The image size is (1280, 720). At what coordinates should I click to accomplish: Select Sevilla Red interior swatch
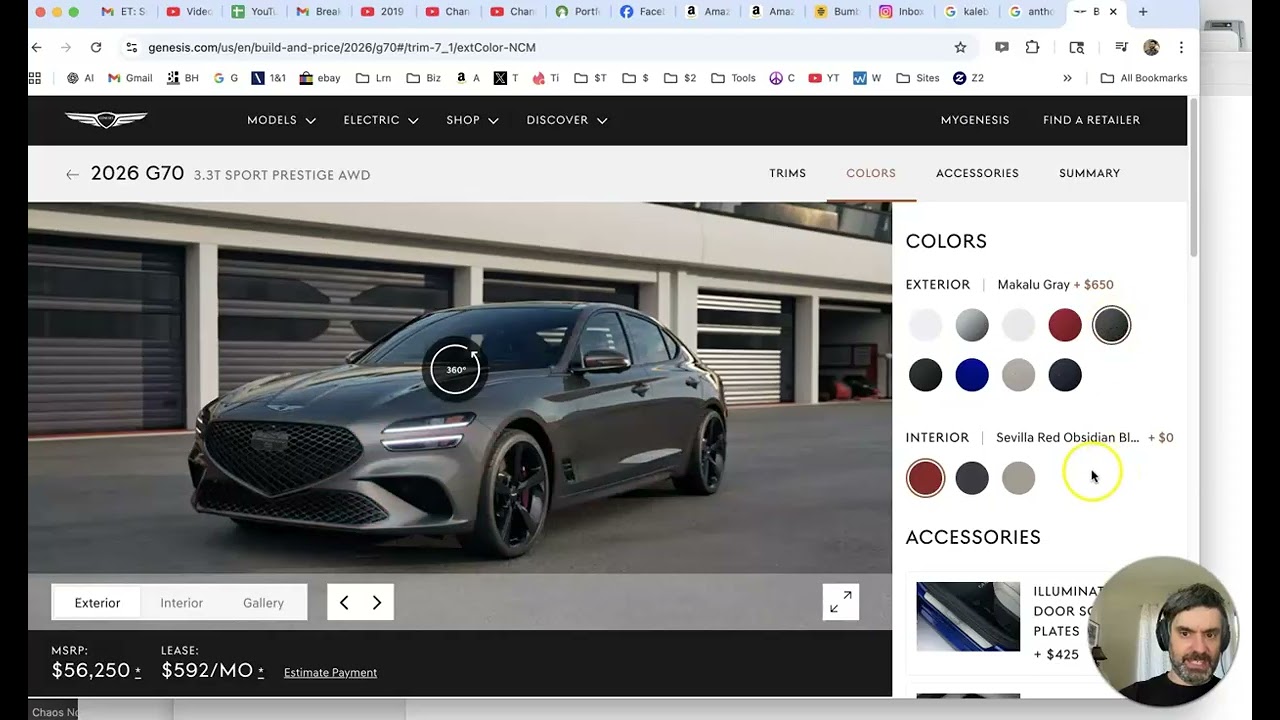tap(925, 478)
